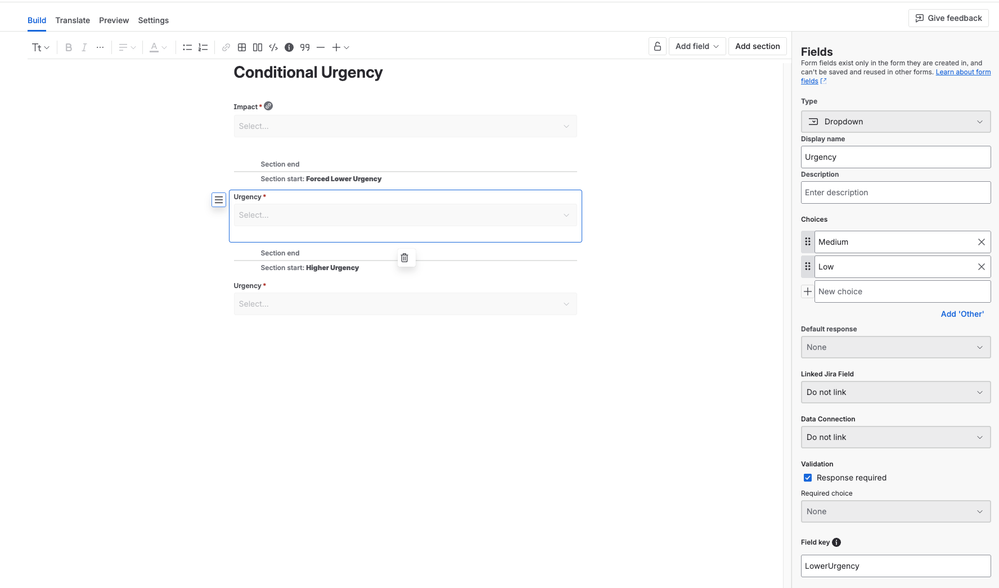The height and width of the screenshot is (588, 999).
Task: Click the plus icon to add a choice
Action: click(807, 292)
